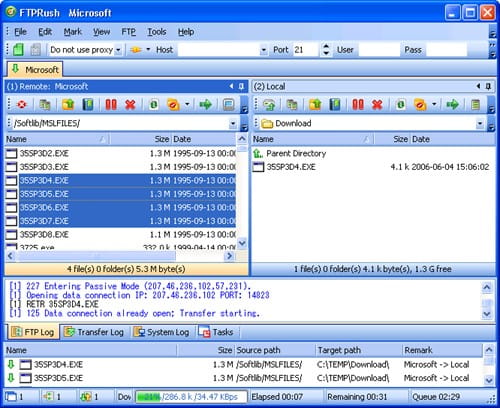Pin the Remote panel with pushpin icon
This screenshot has width=500, height=408.
point(241,87)
